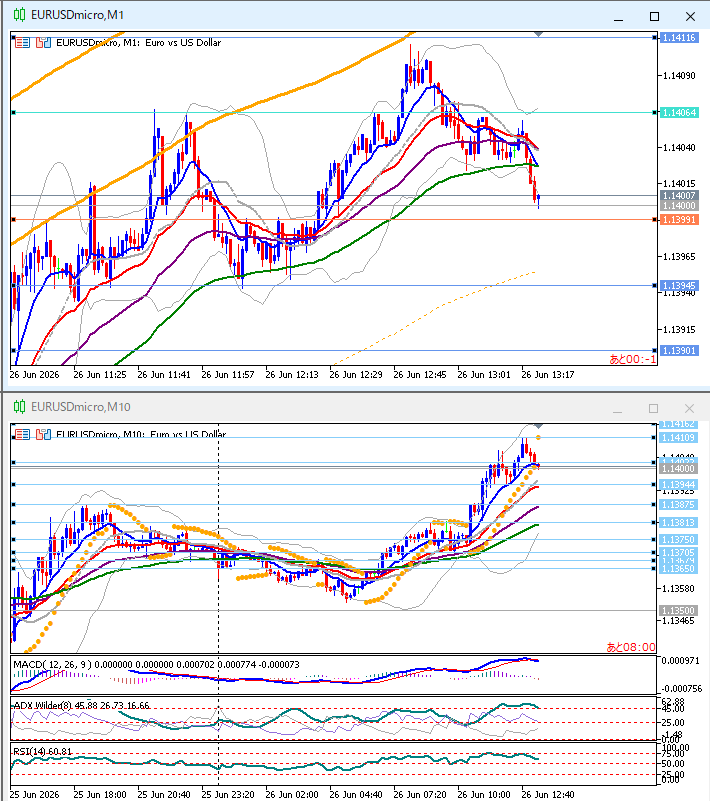Select the 1.13813 price label on M10 chart
This screenshot has width=710, height=801.
tap(678, 523)
